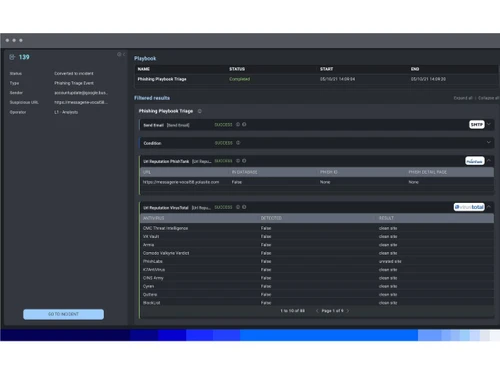Click the VirusTotal logo badge

[469, 207]
